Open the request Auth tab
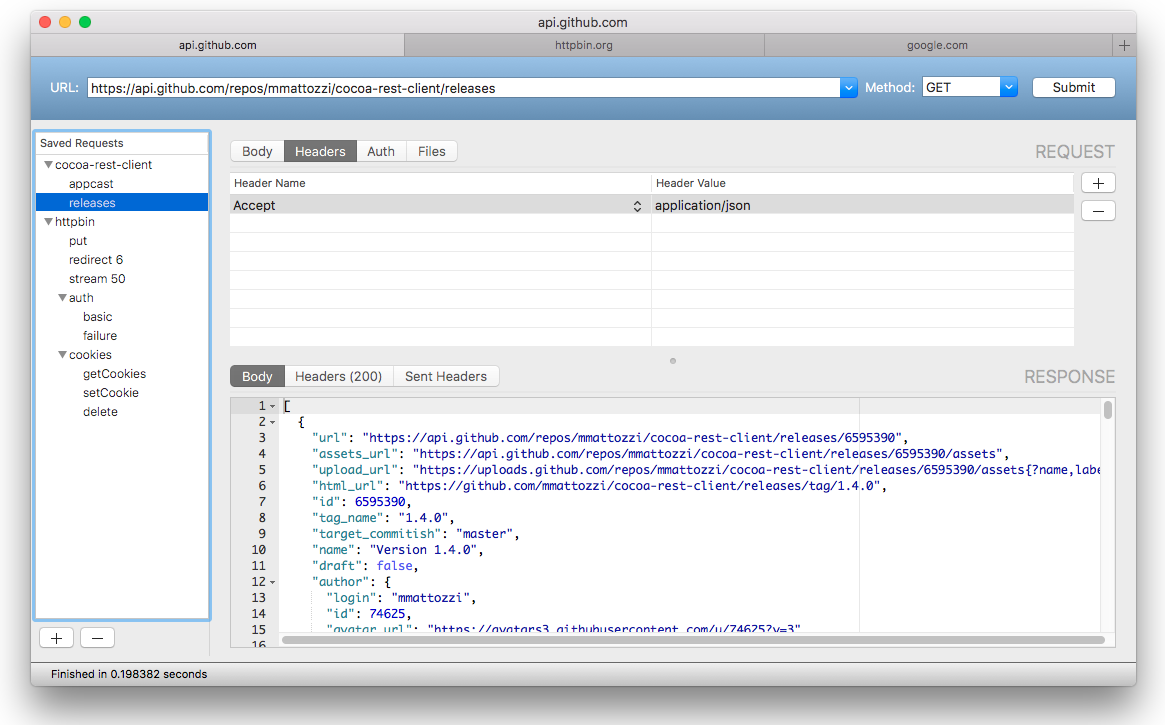 coord(381,152)
